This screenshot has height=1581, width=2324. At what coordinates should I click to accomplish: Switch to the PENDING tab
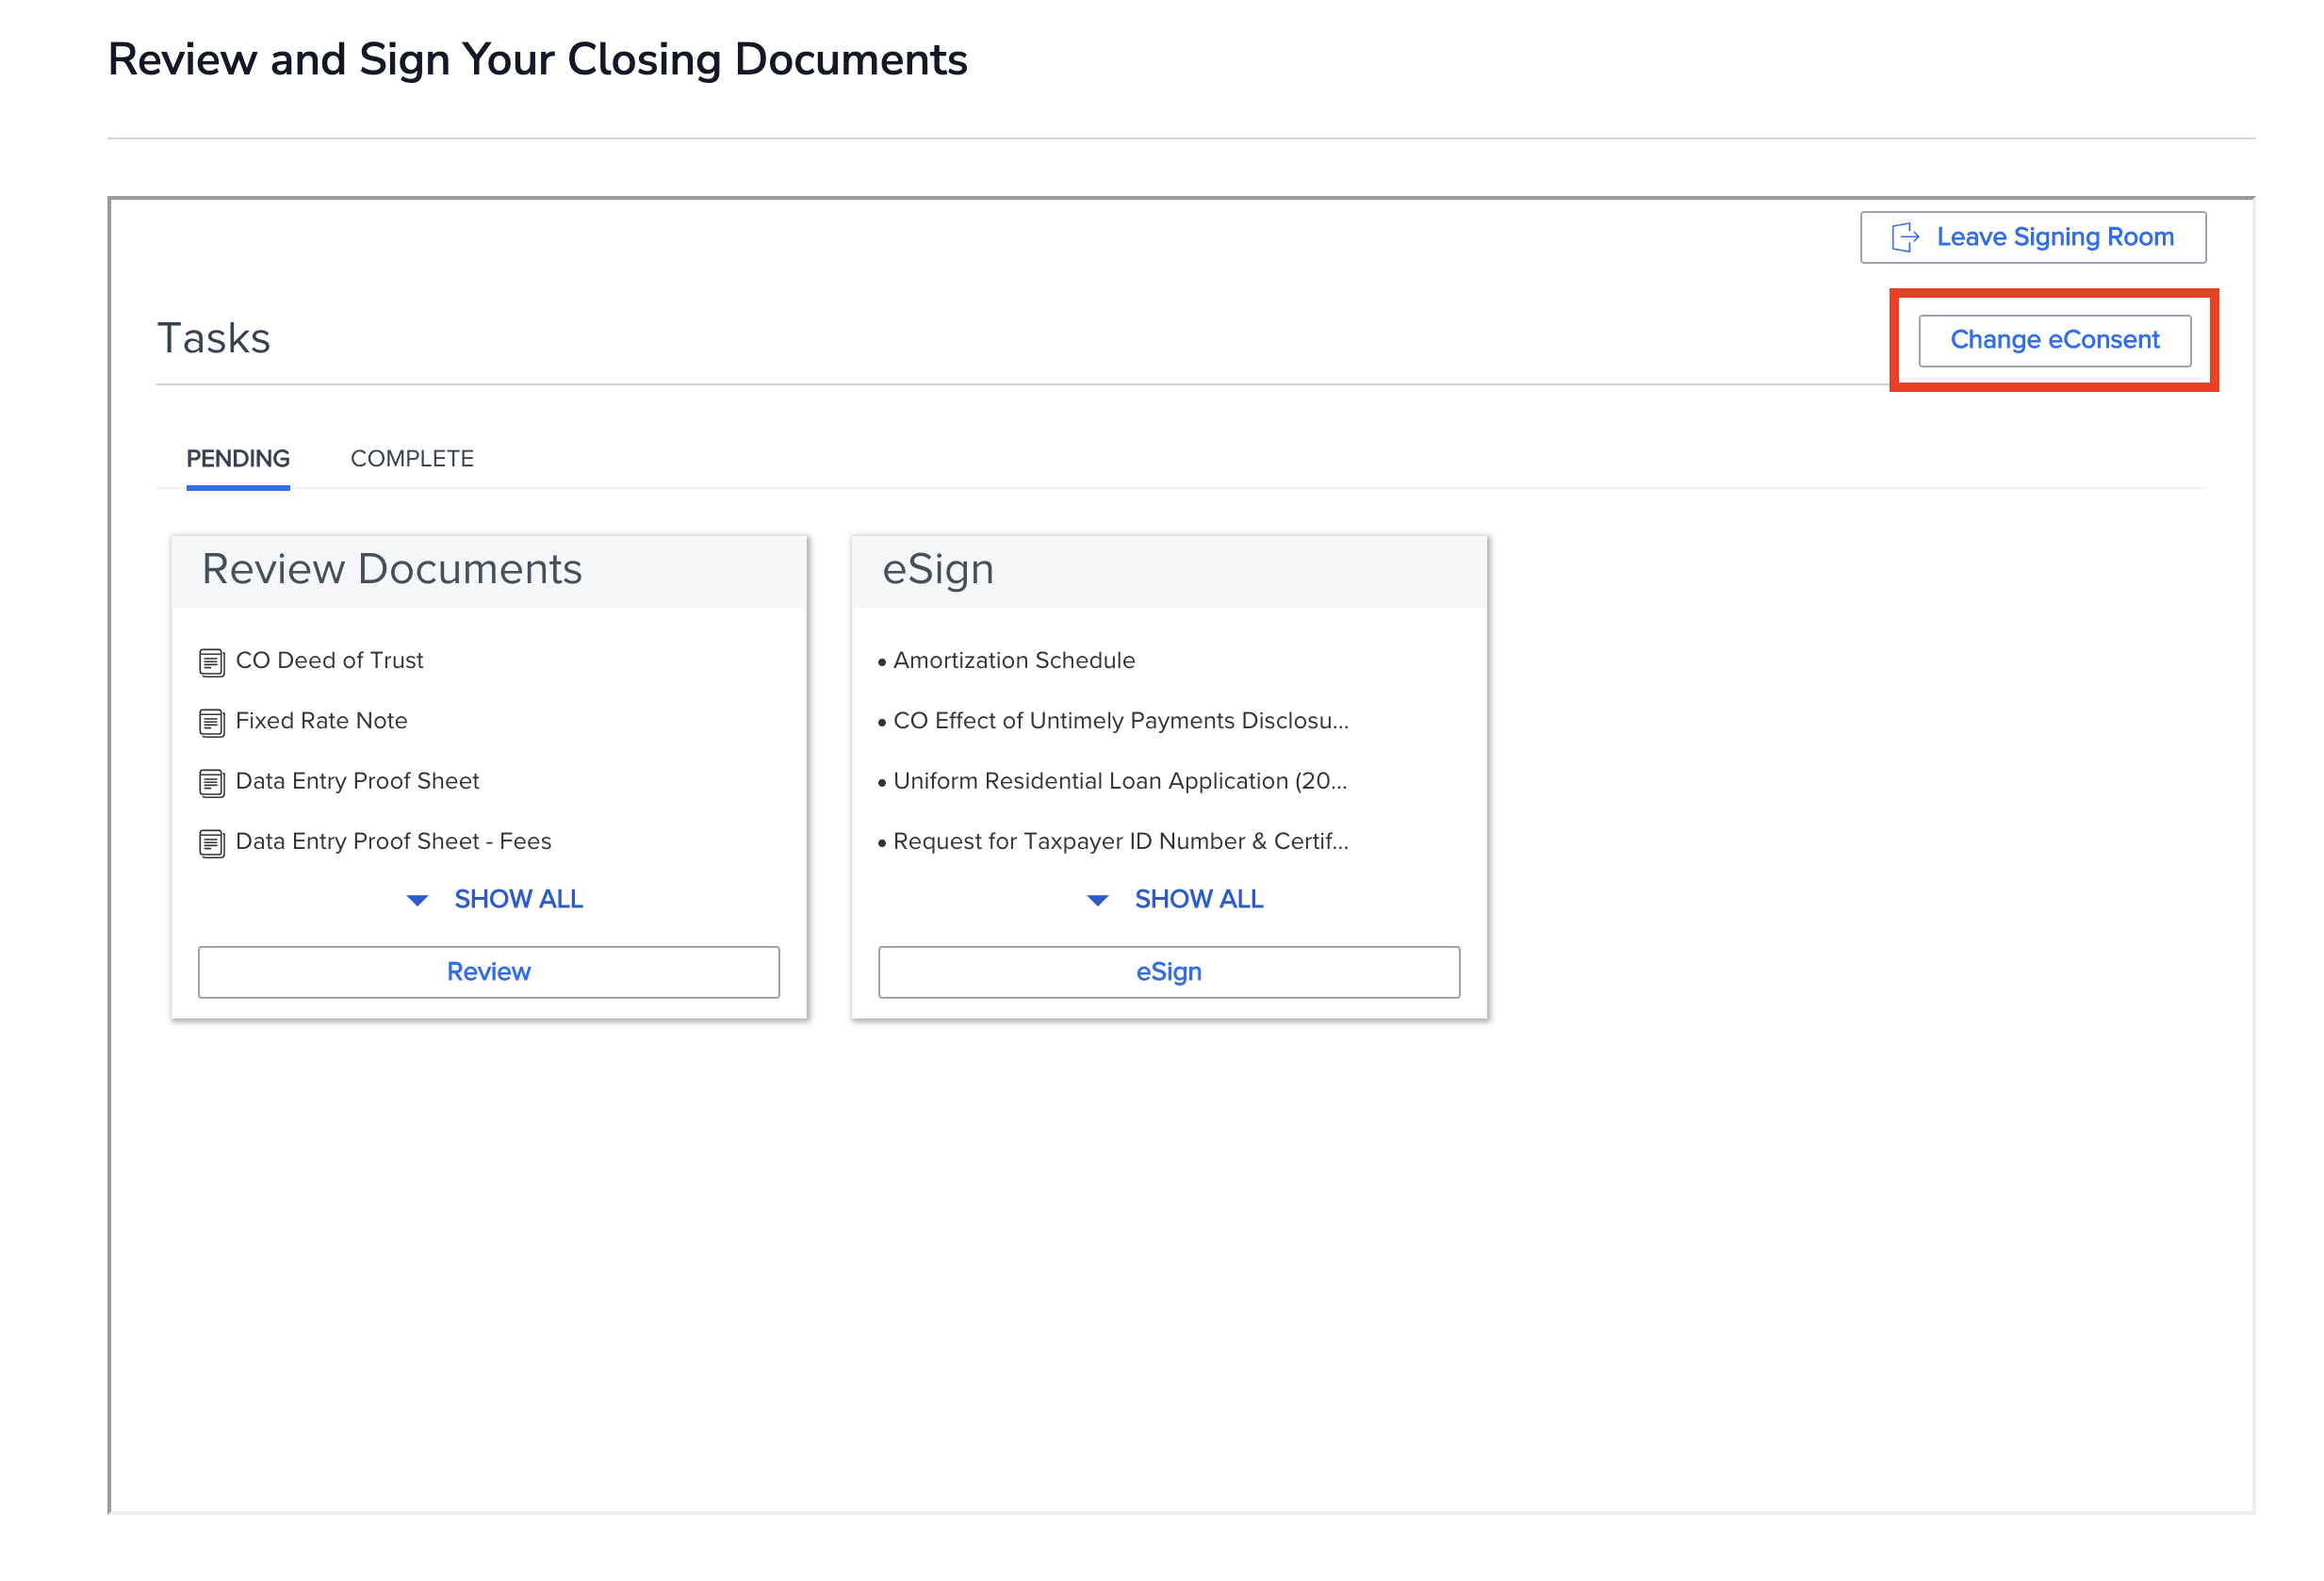pyautogui.click(x=238, y=458)
